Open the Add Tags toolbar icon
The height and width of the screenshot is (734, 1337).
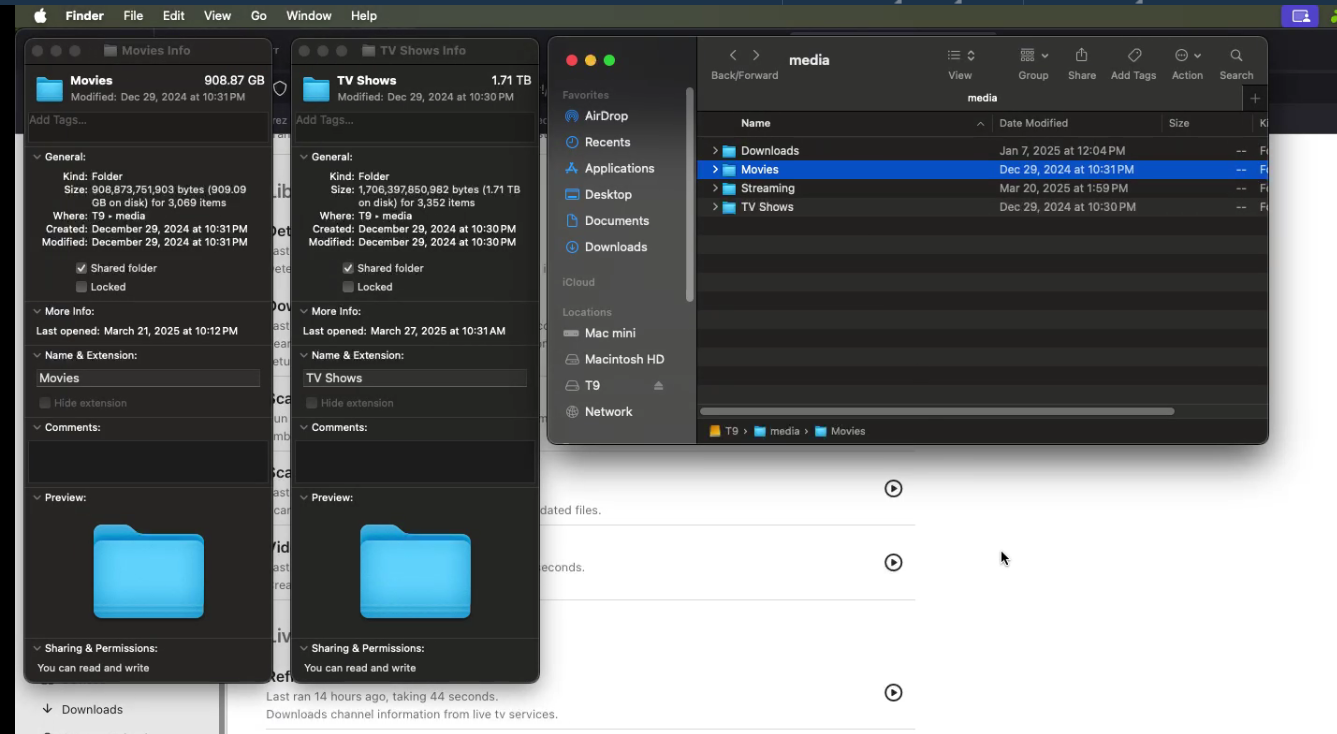(1133, 56)
